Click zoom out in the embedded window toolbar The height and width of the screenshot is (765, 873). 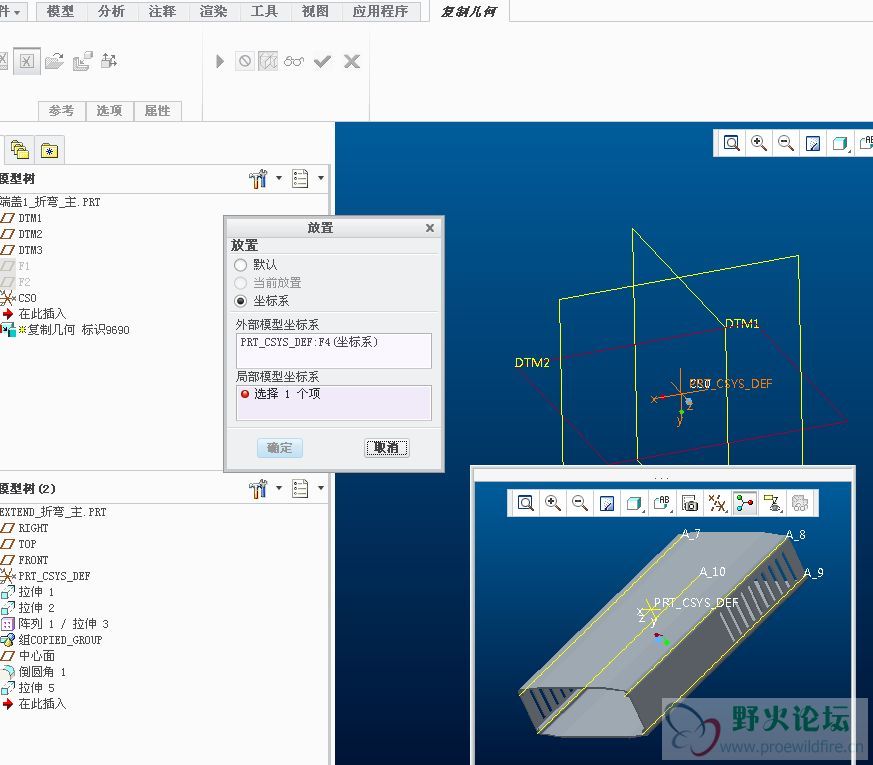coord(578,503)
